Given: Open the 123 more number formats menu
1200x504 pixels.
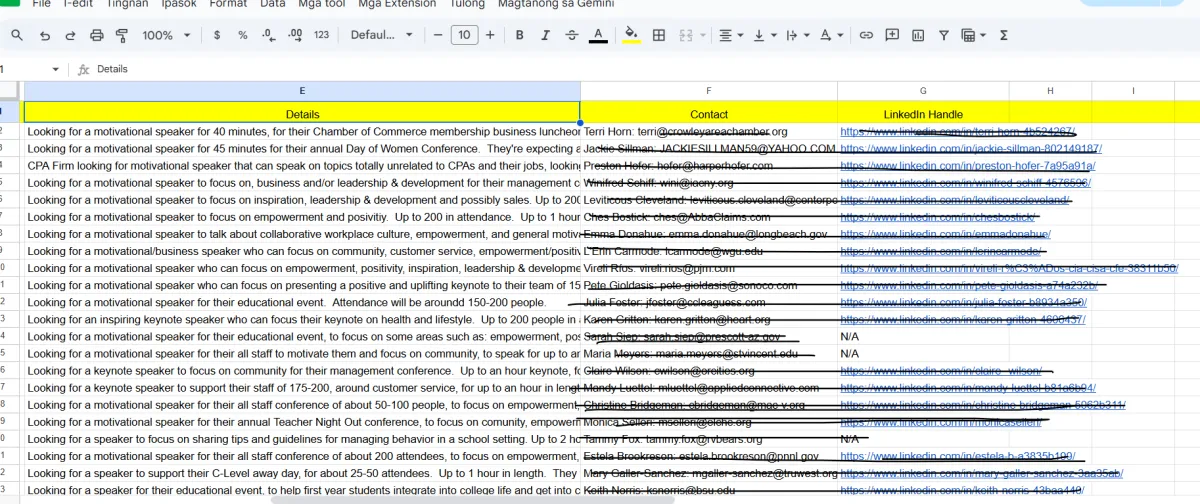Looking at the screenshot, I should coord(321,35).
